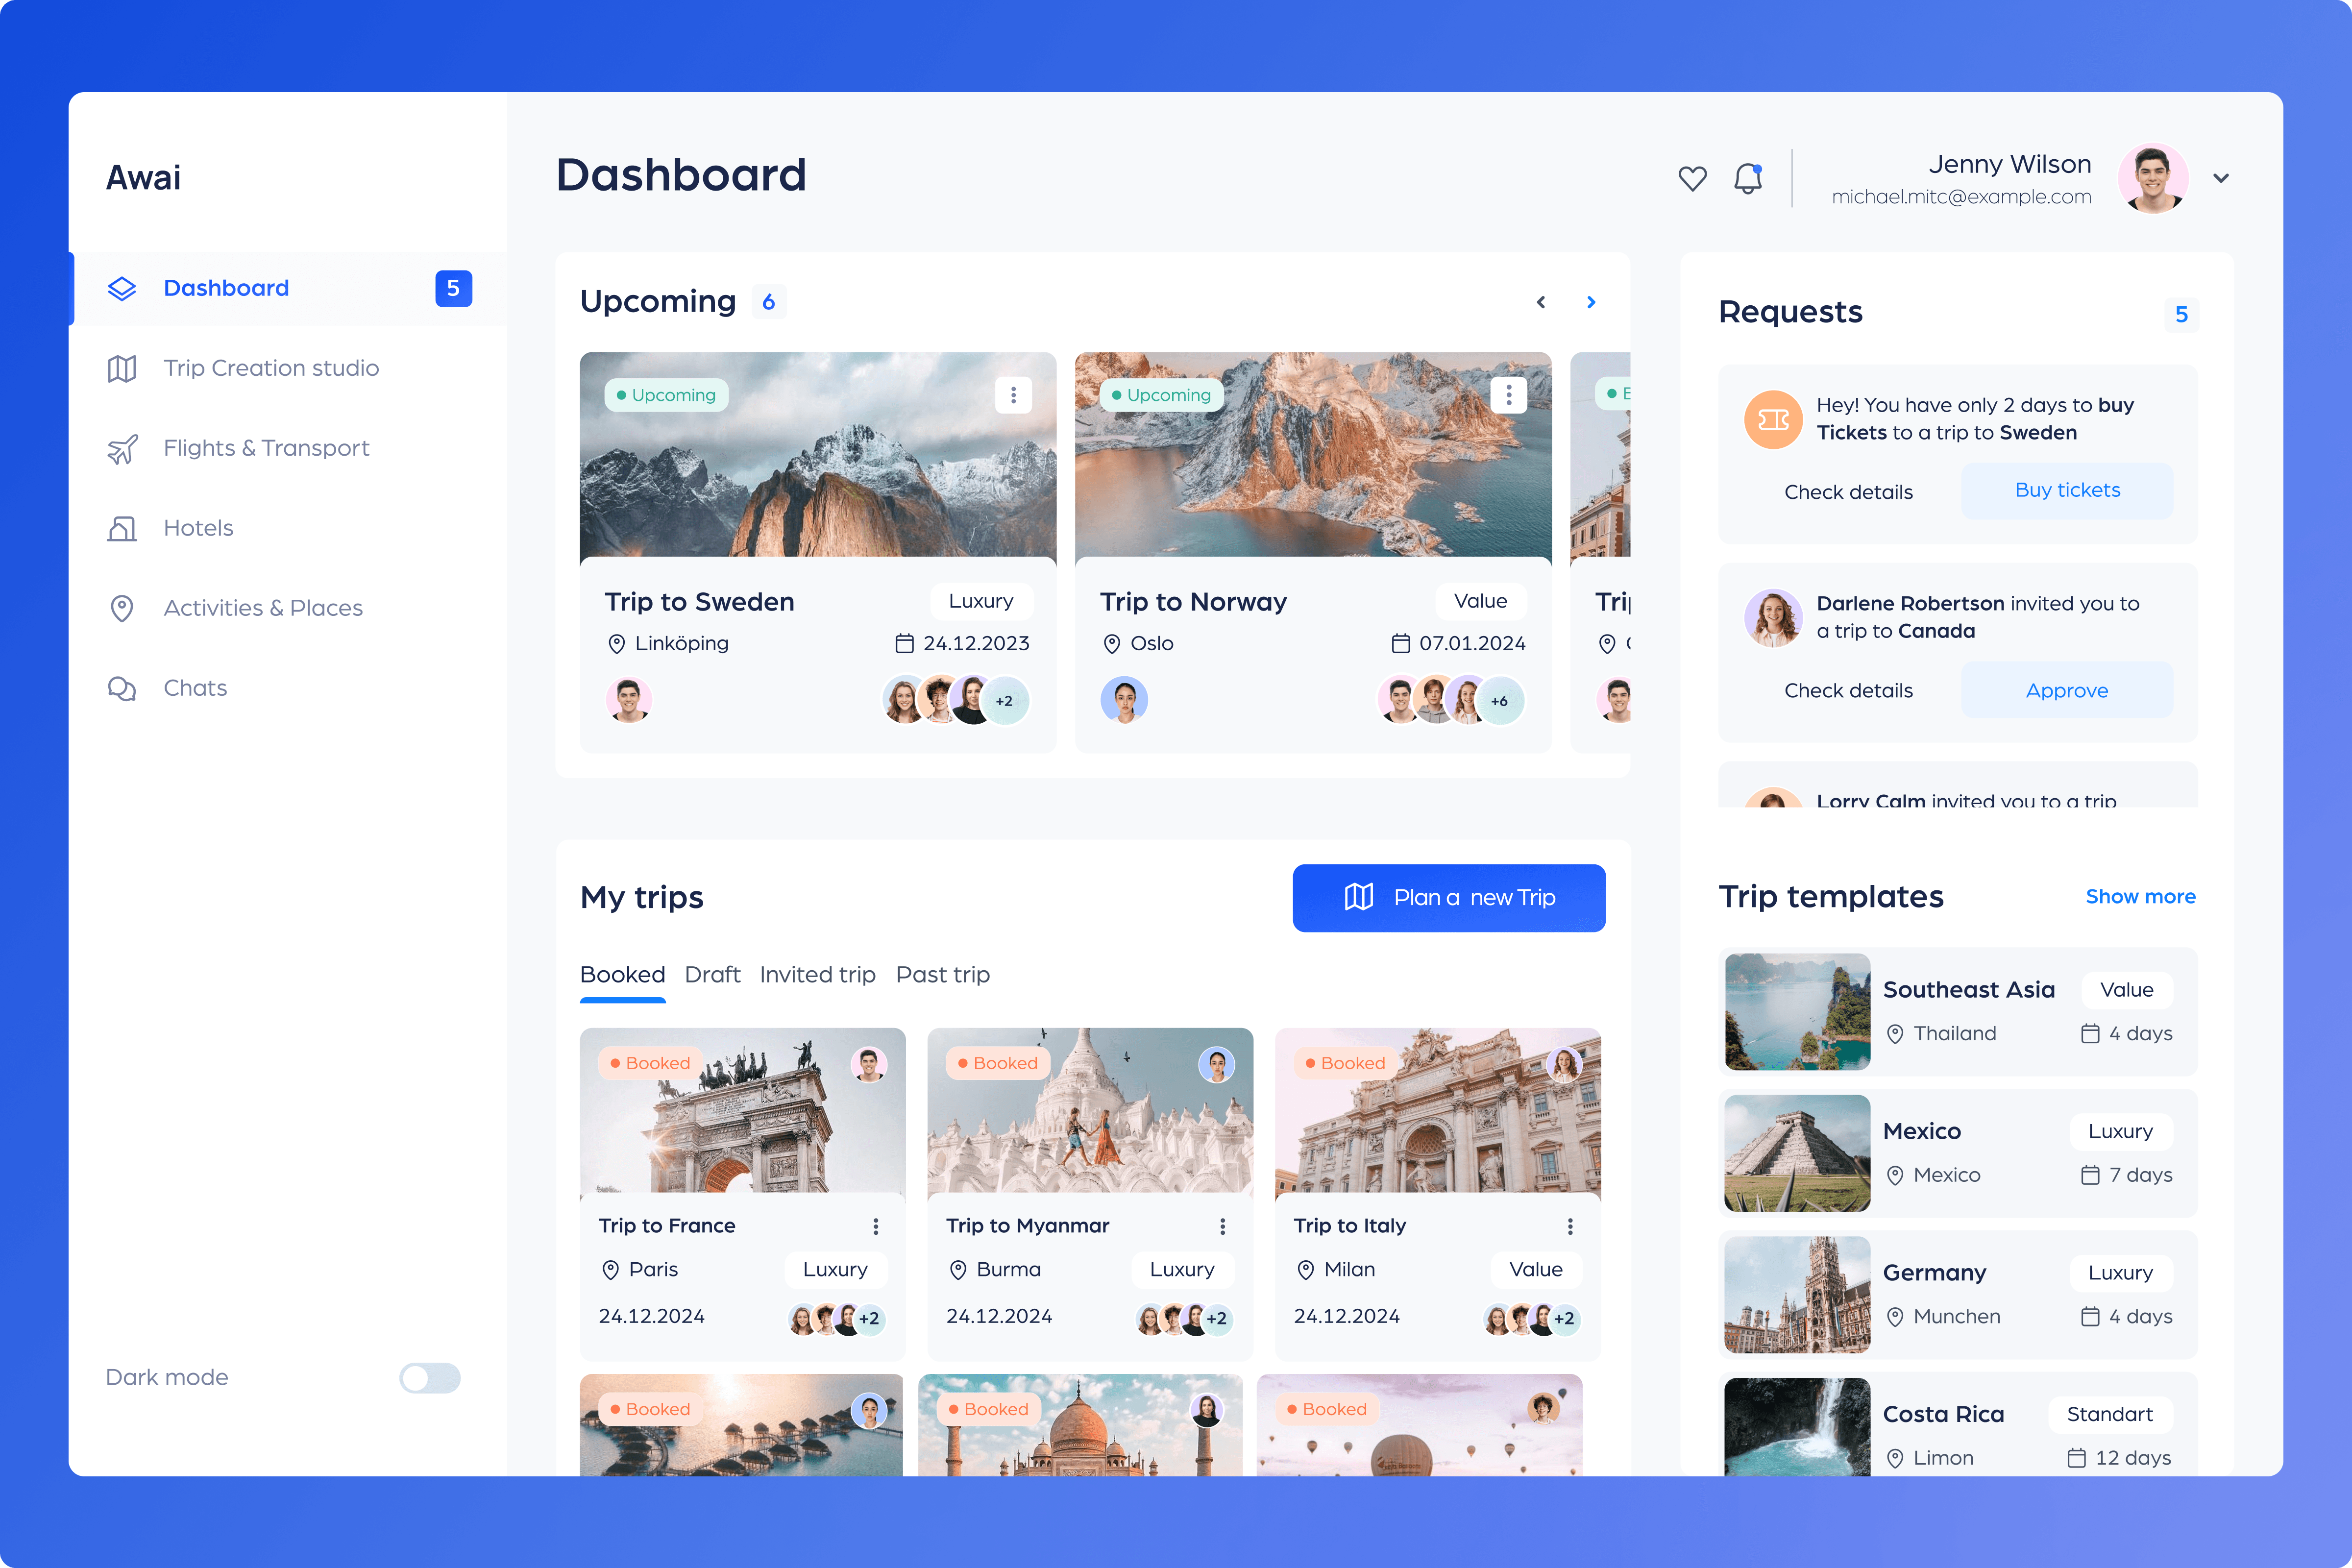Toggle Dark mode switch
This screenshot has width=2352, height=1568.
[x=429, y=1377]
